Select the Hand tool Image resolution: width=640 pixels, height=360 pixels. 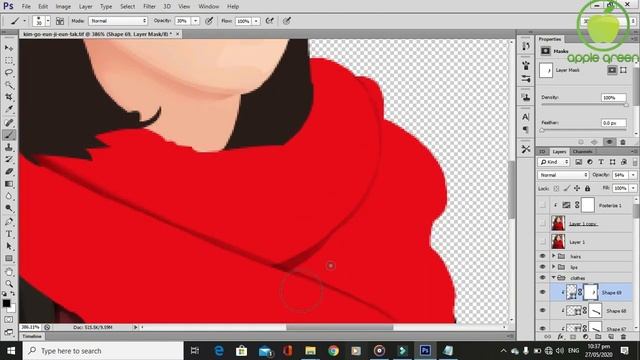click(9, 271)
